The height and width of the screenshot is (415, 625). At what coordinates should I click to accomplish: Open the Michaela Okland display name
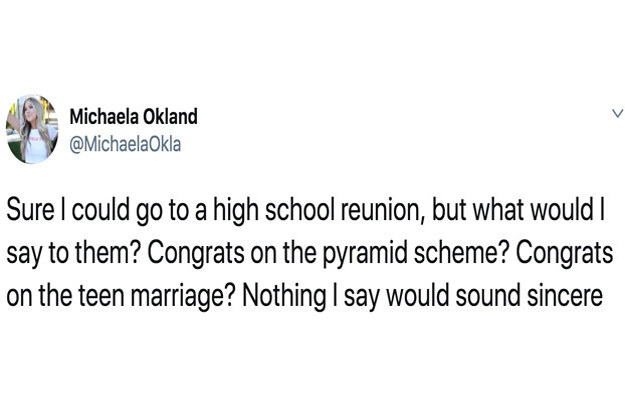click(x=134, y=116)
